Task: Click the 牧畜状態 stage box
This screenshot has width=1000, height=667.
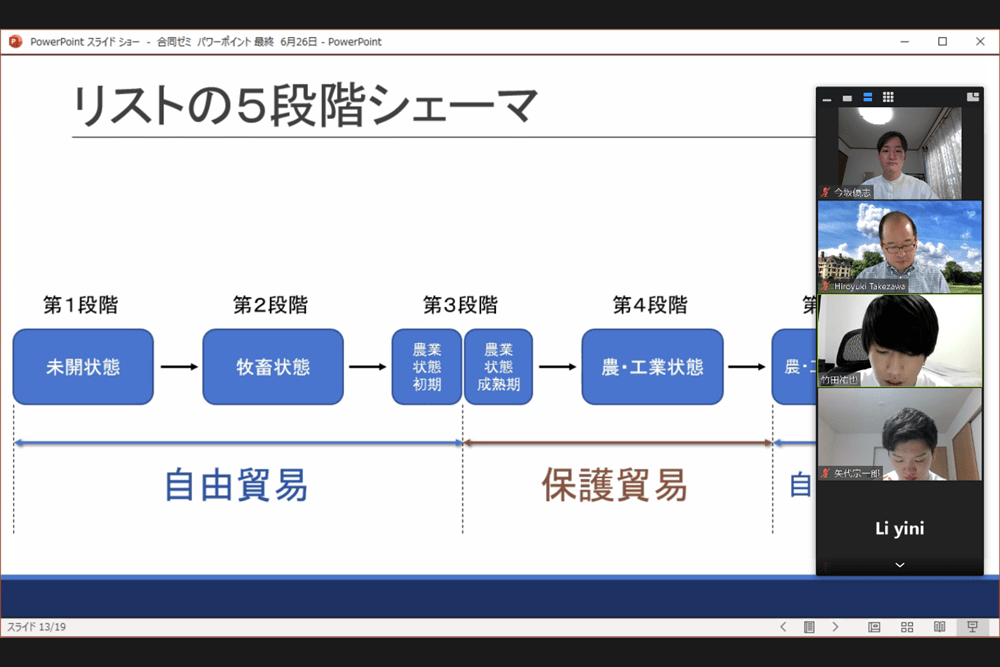Action: click(x=273, y=367)
